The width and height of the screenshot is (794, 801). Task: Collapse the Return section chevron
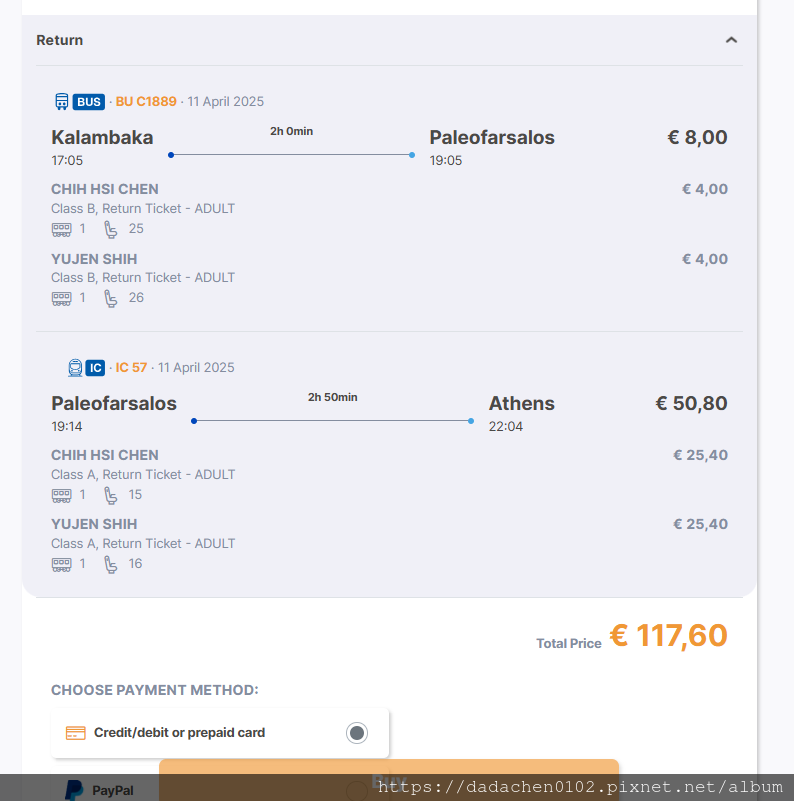click(x=731, y=40)
